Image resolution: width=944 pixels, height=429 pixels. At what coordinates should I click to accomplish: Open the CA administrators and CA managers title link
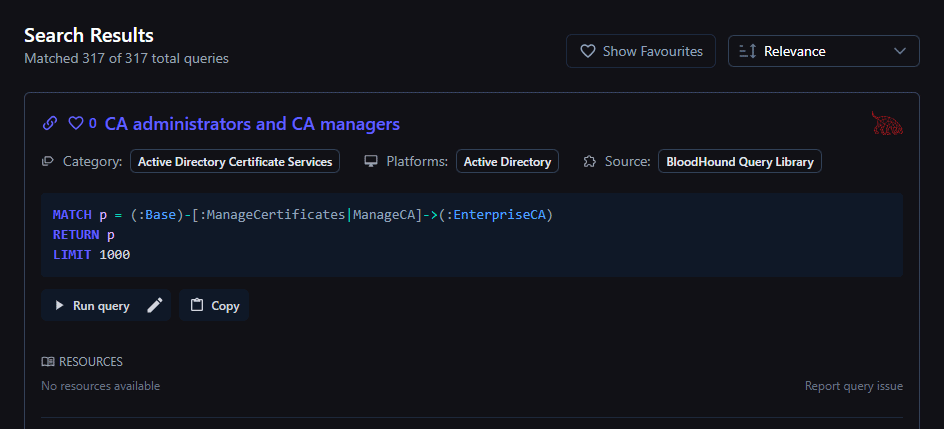point(252,124)
